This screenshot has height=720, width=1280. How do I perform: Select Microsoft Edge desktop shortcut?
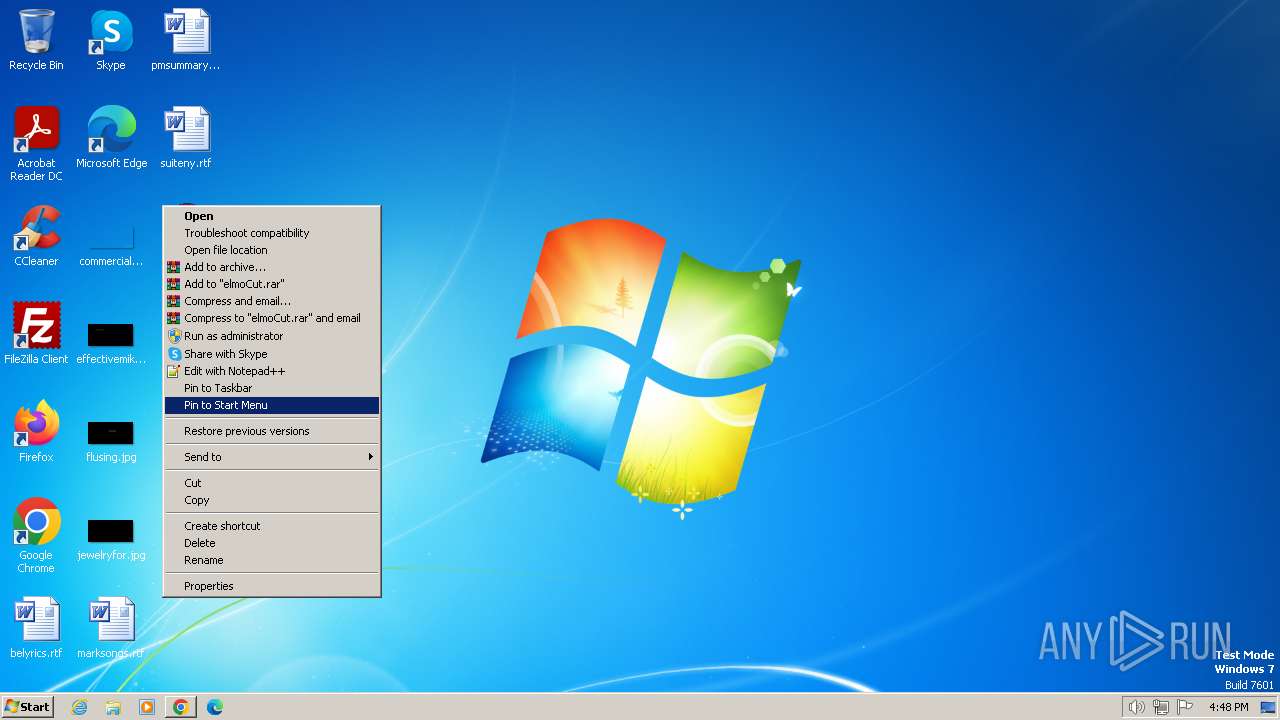tap(111, 138)
